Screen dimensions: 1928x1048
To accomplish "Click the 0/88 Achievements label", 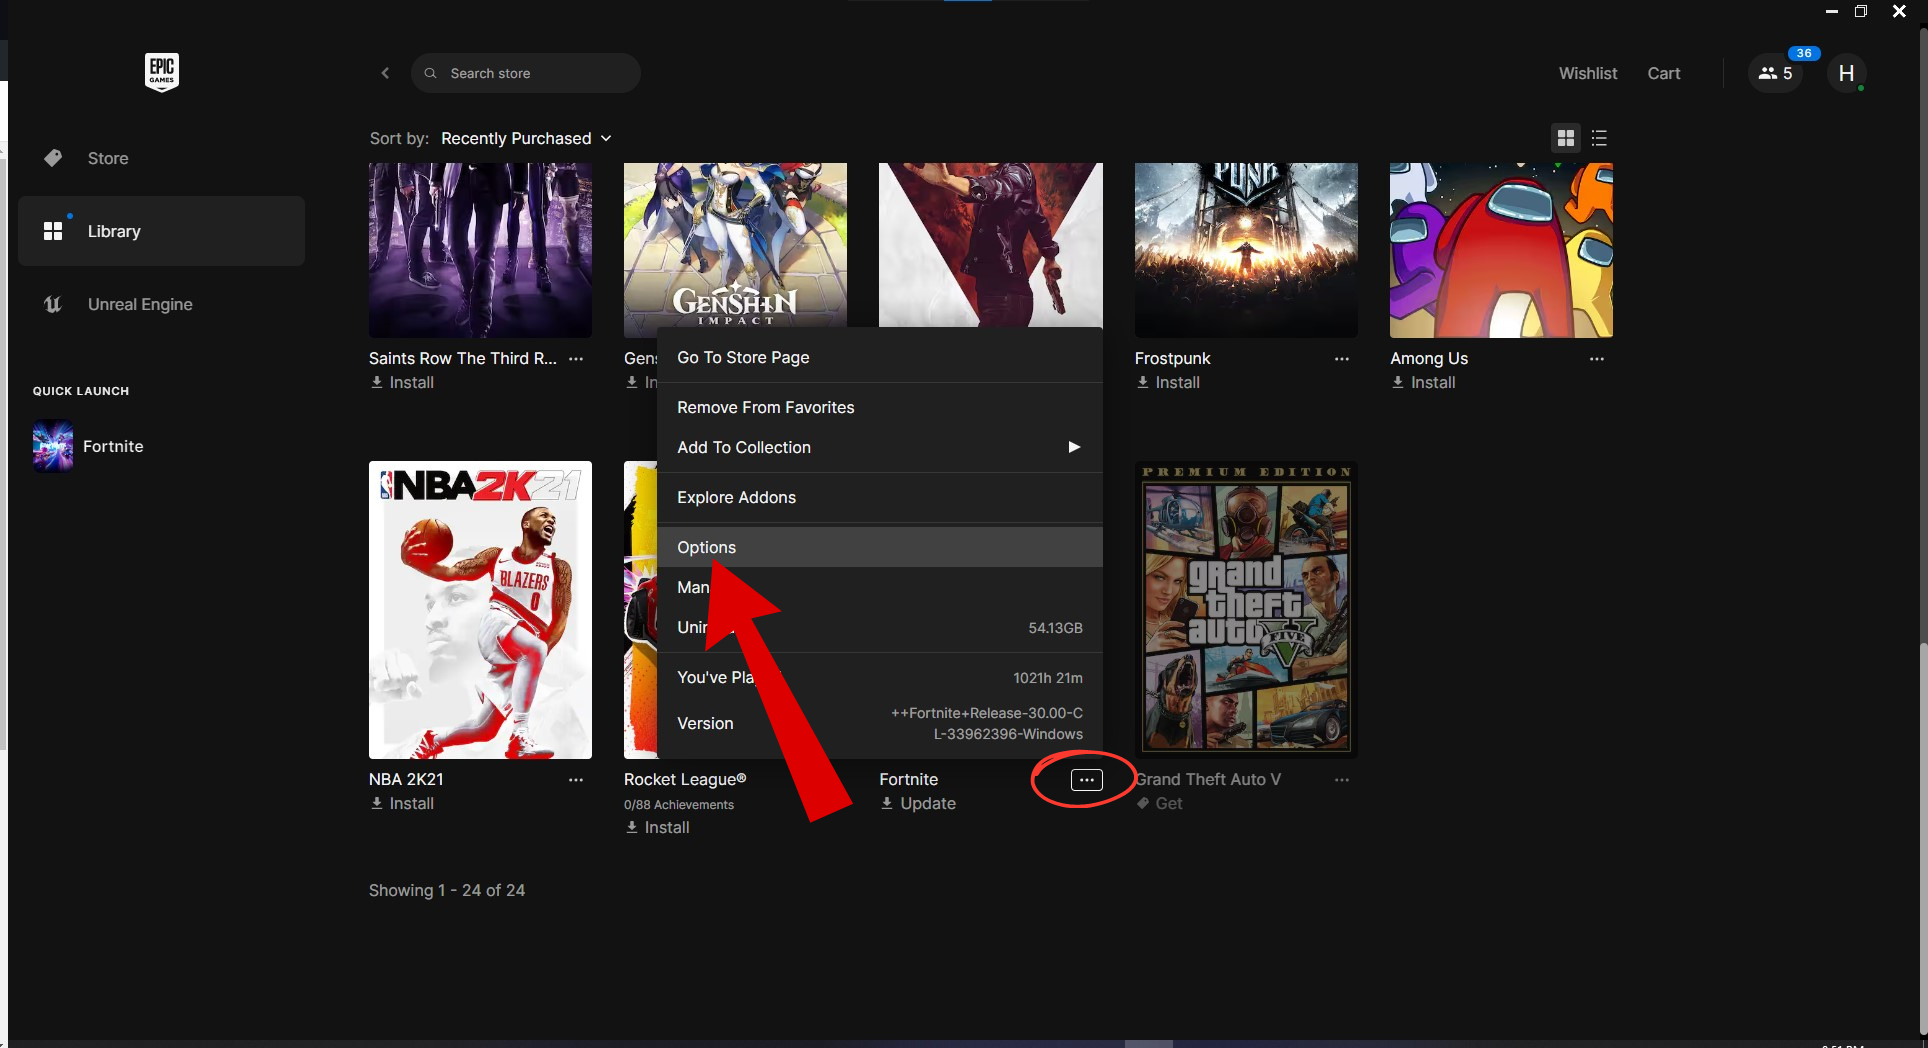I will (x=679, y=804).
